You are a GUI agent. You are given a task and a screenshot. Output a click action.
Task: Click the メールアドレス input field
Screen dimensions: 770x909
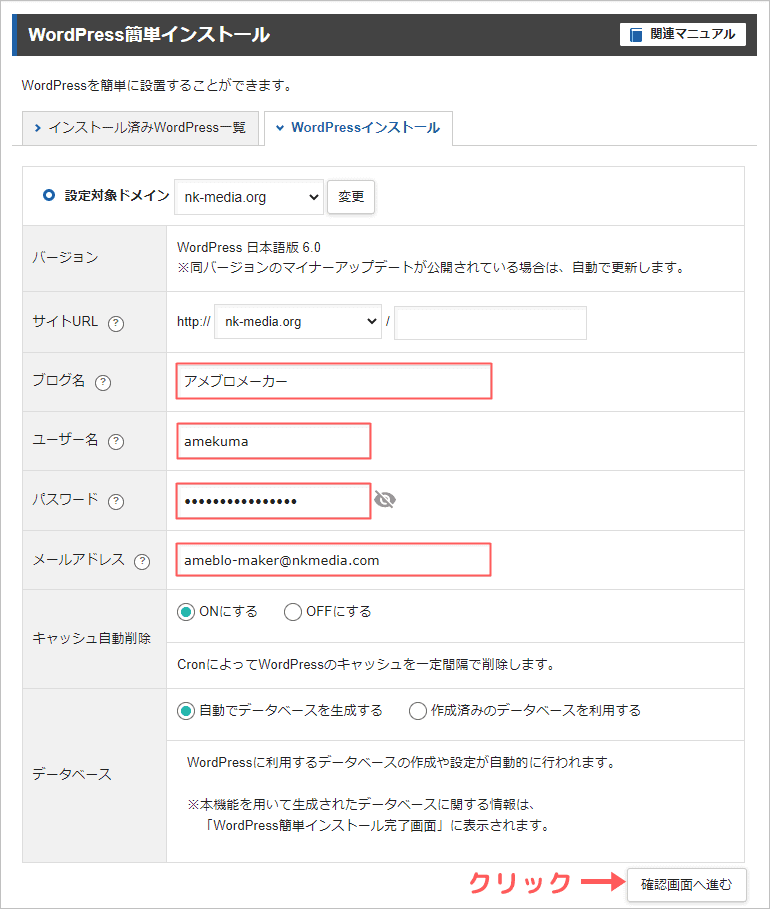click(x=333, y=560)
